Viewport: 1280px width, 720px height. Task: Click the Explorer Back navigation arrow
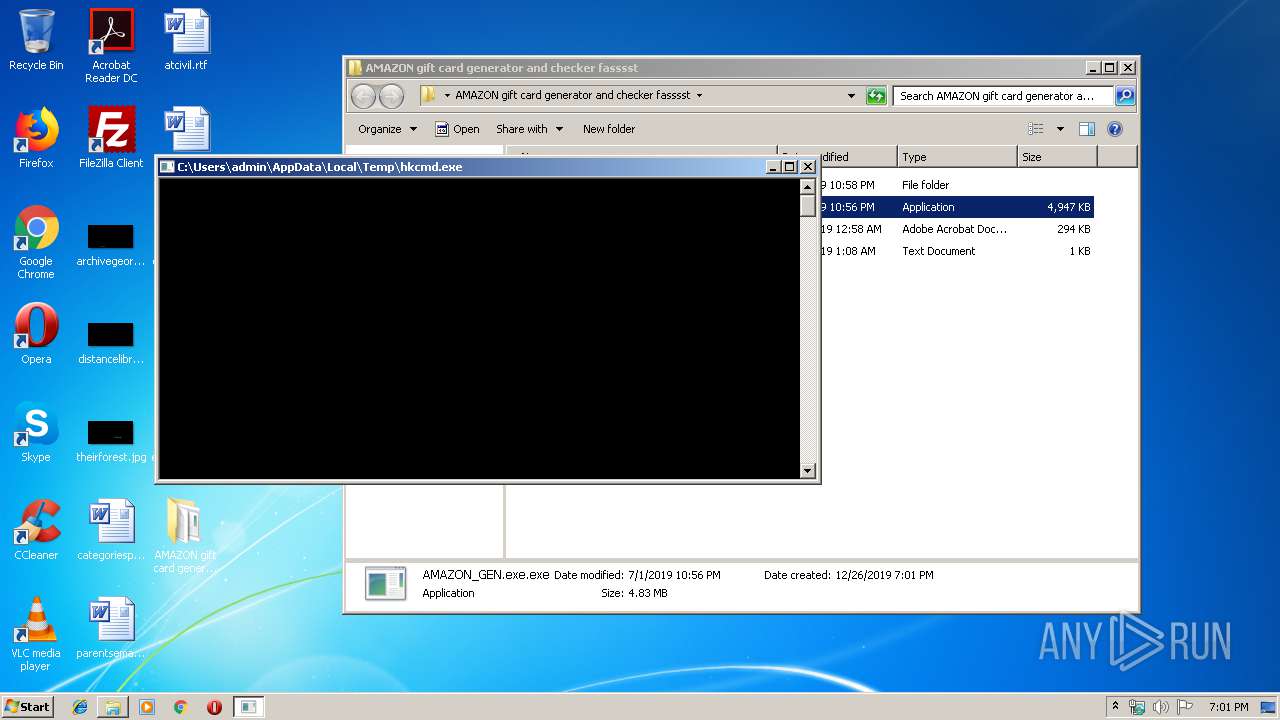coord(363,96)
